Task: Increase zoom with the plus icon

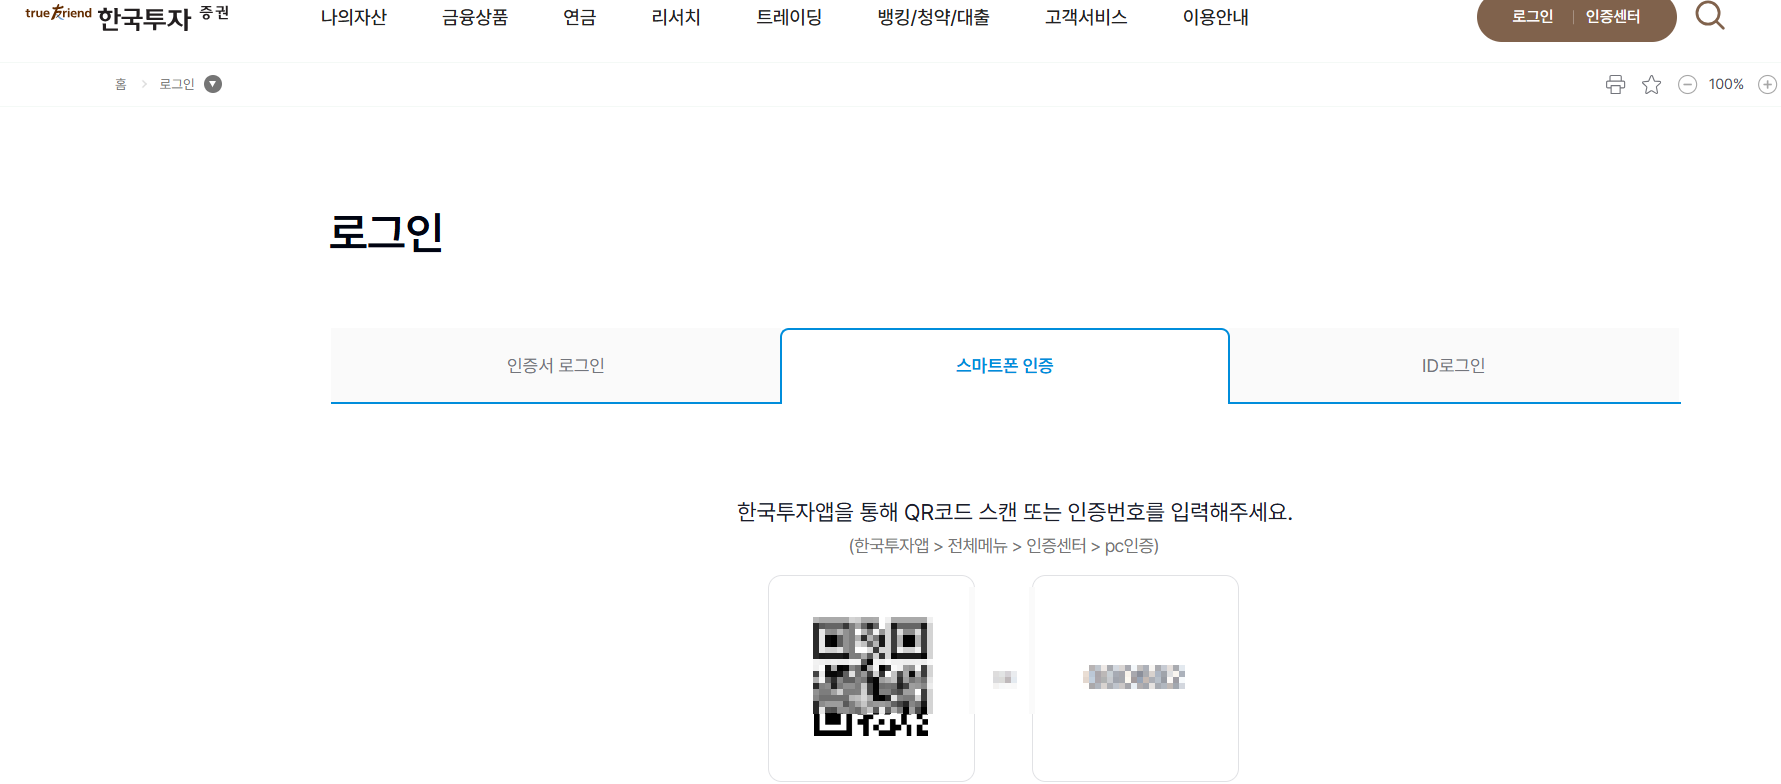Action: click(x=1767, y=84)
